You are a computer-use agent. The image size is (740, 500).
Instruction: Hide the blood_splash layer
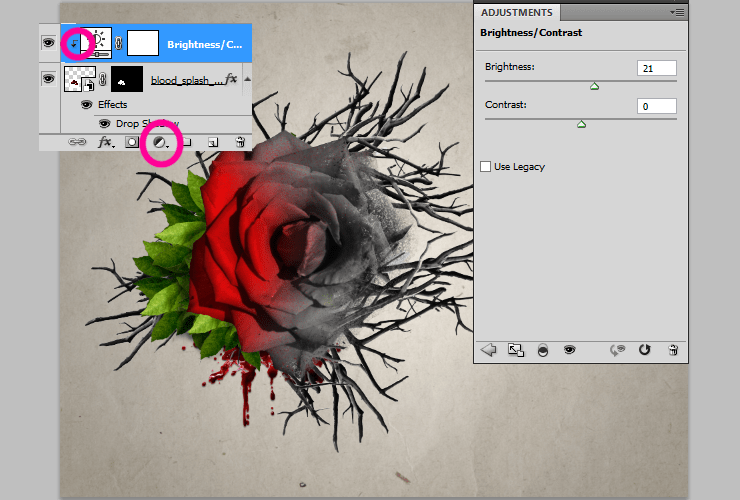click(49, 78)
